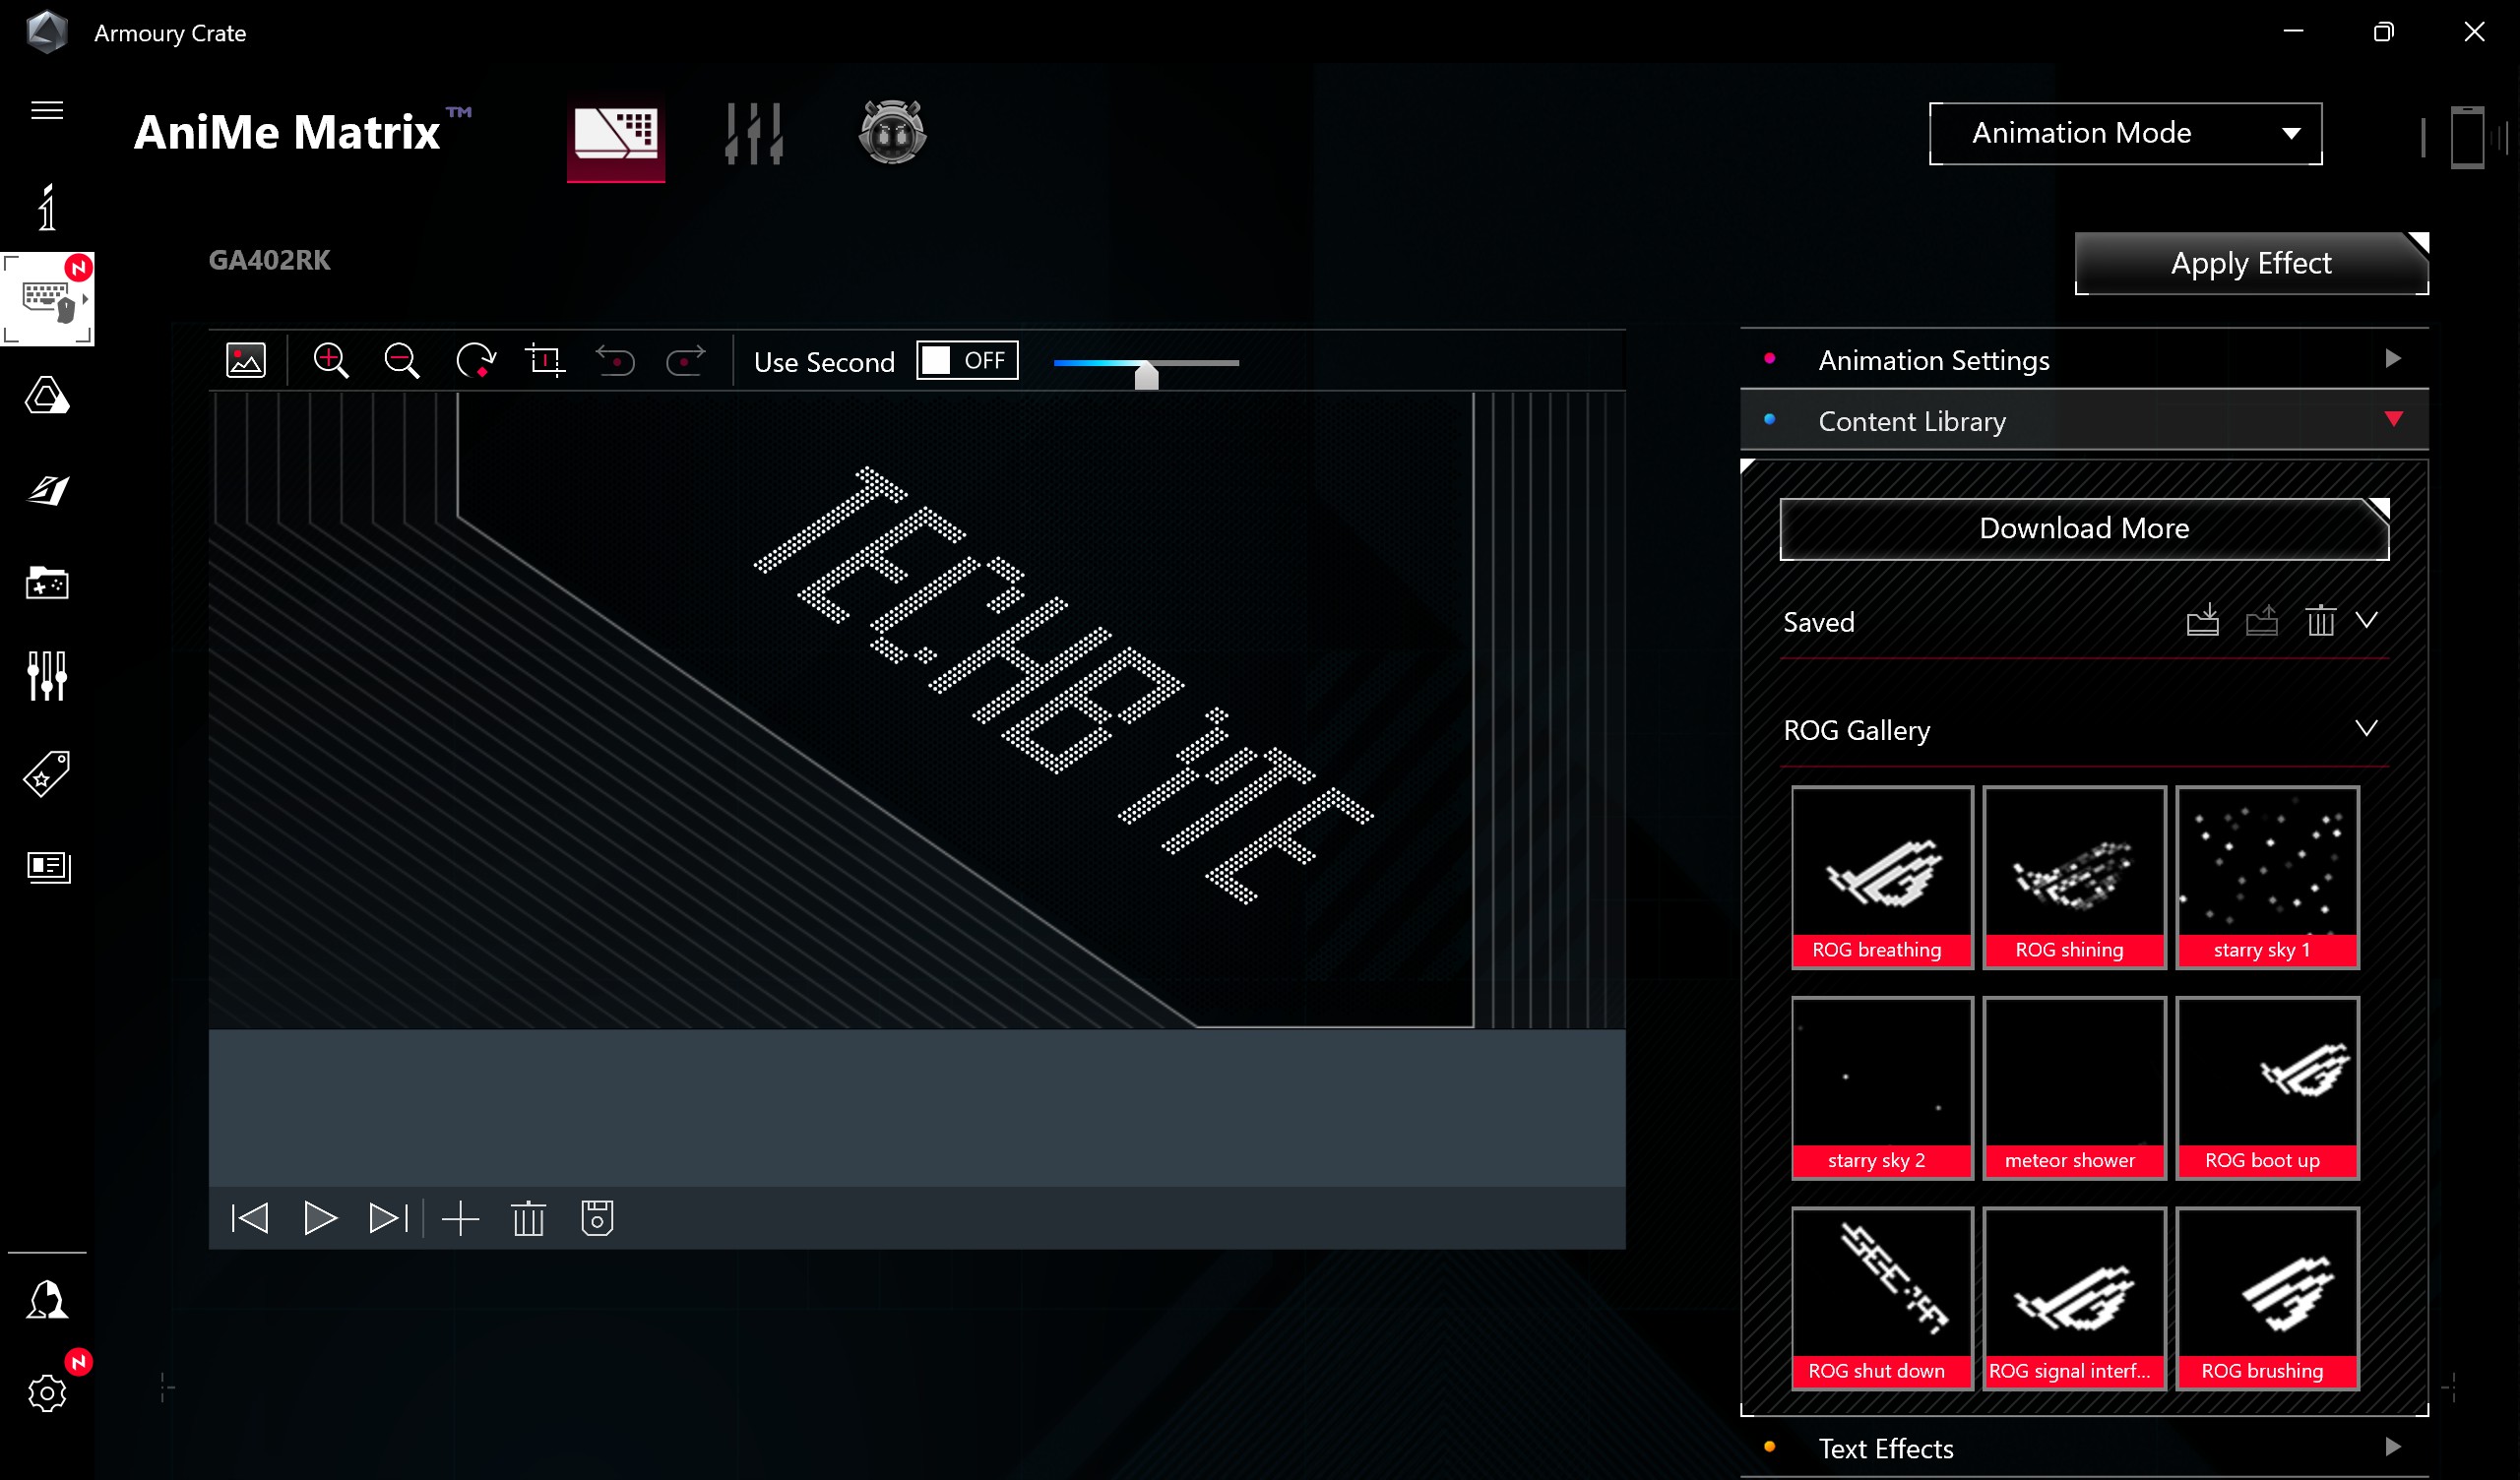The image size is (2520, 1480).
Task: Select the ROG brushing thumbnail
Action: pos(2267,1299)
